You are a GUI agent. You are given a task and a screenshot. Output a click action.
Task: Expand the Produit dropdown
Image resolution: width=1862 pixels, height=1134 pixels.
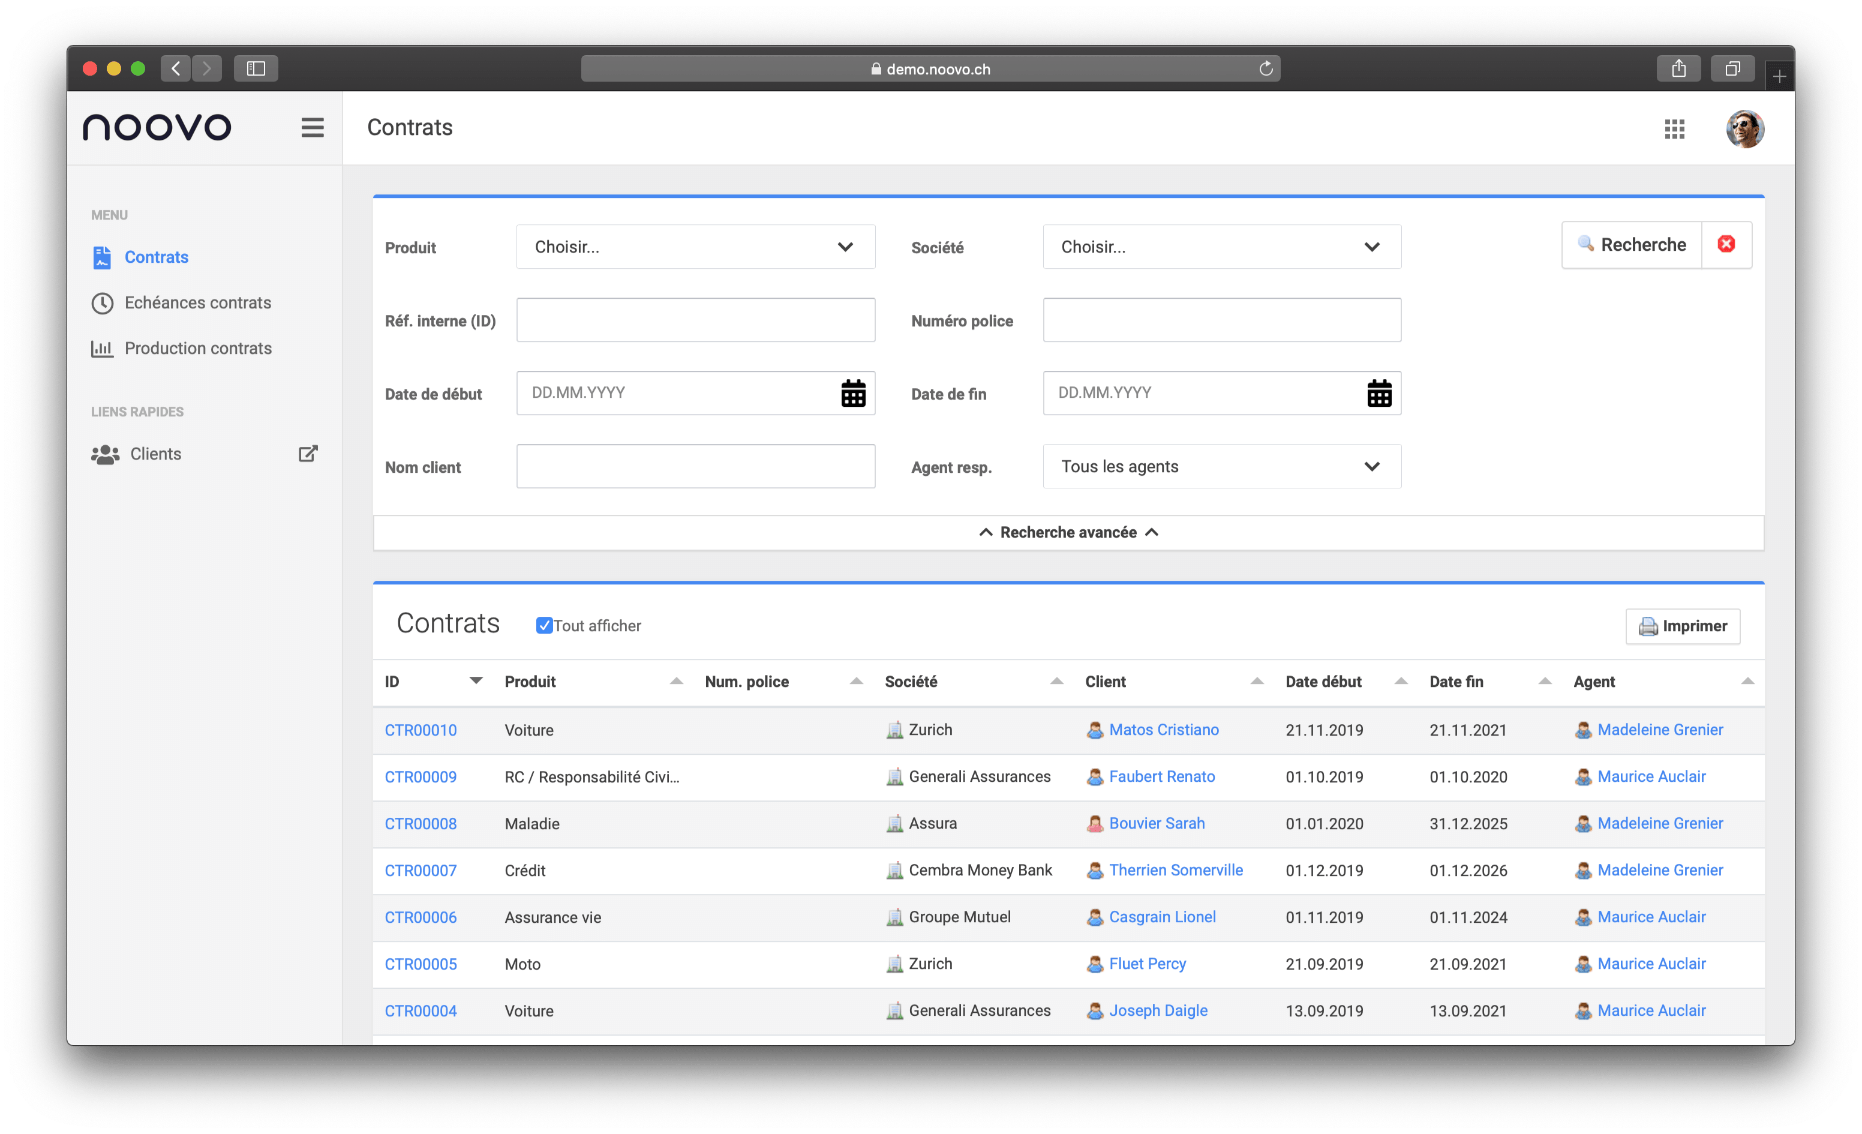tap(695, 247)
